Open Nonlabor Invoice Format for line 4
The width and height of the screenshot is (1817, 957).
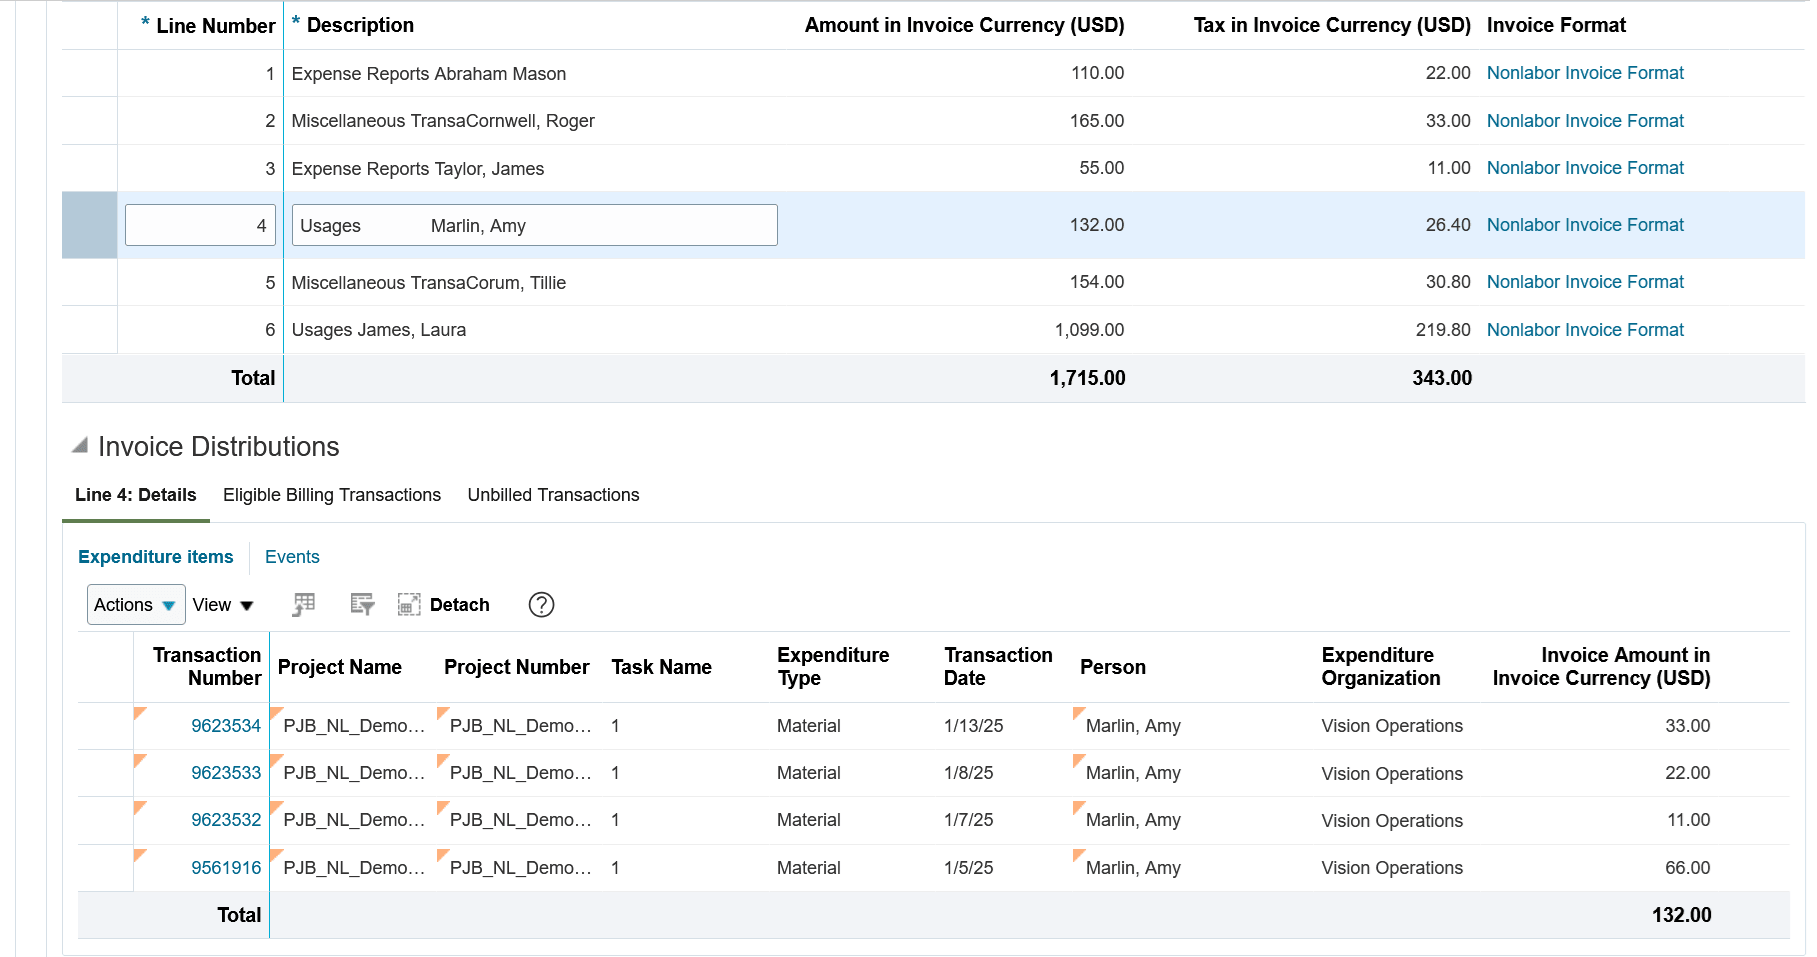click(x=1585, y=225)
